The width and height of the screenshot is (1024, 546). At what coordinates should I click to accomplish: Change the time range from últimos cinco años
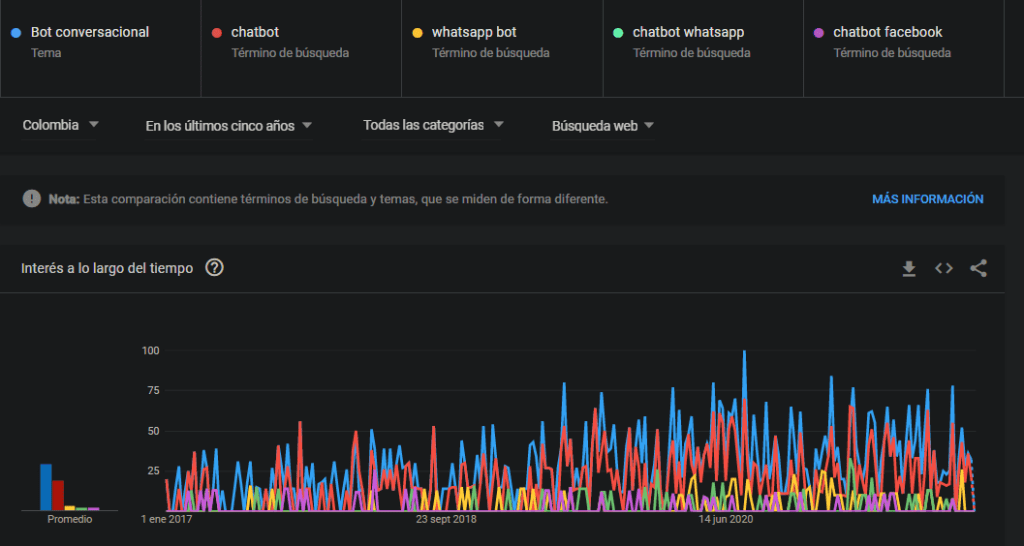pos(229,126)
